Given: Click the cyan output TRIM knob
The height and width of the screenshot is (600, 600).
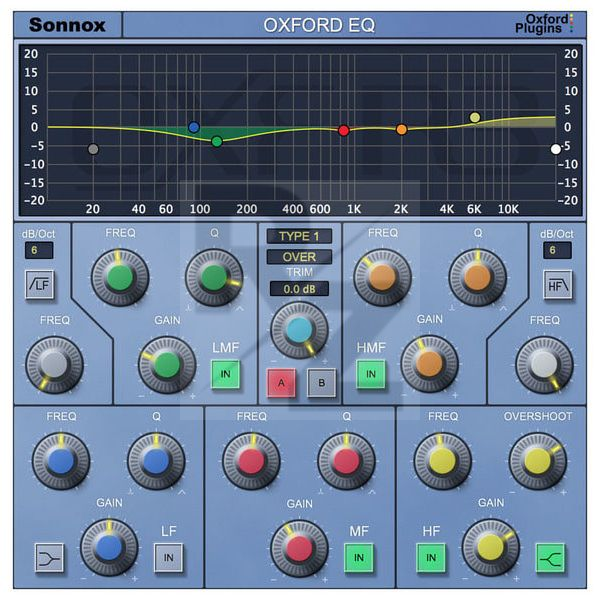Looking at the screenshot, I should (300, 330).
